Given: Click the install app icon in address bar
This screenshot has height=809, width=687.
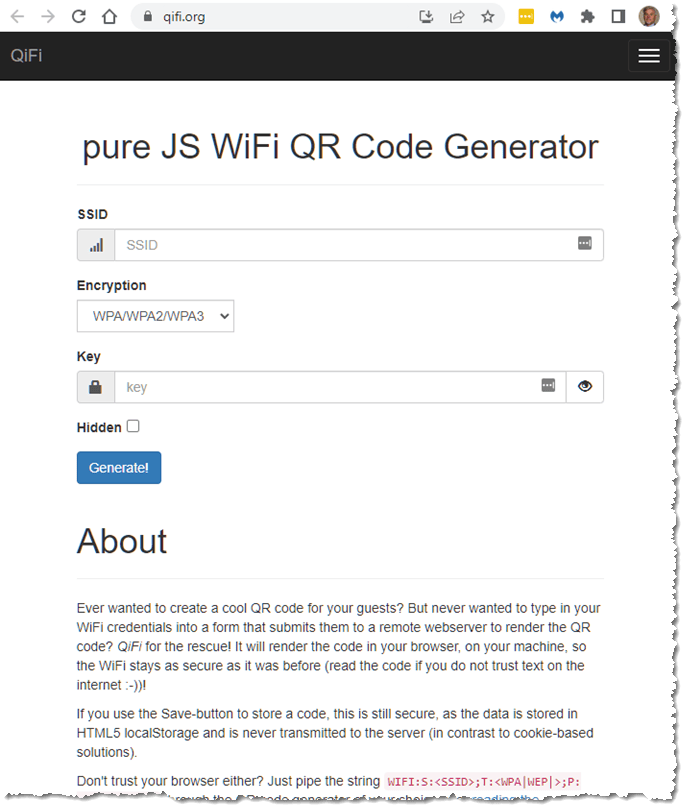Looking at the screenshot, I should [x=426, y=16].
